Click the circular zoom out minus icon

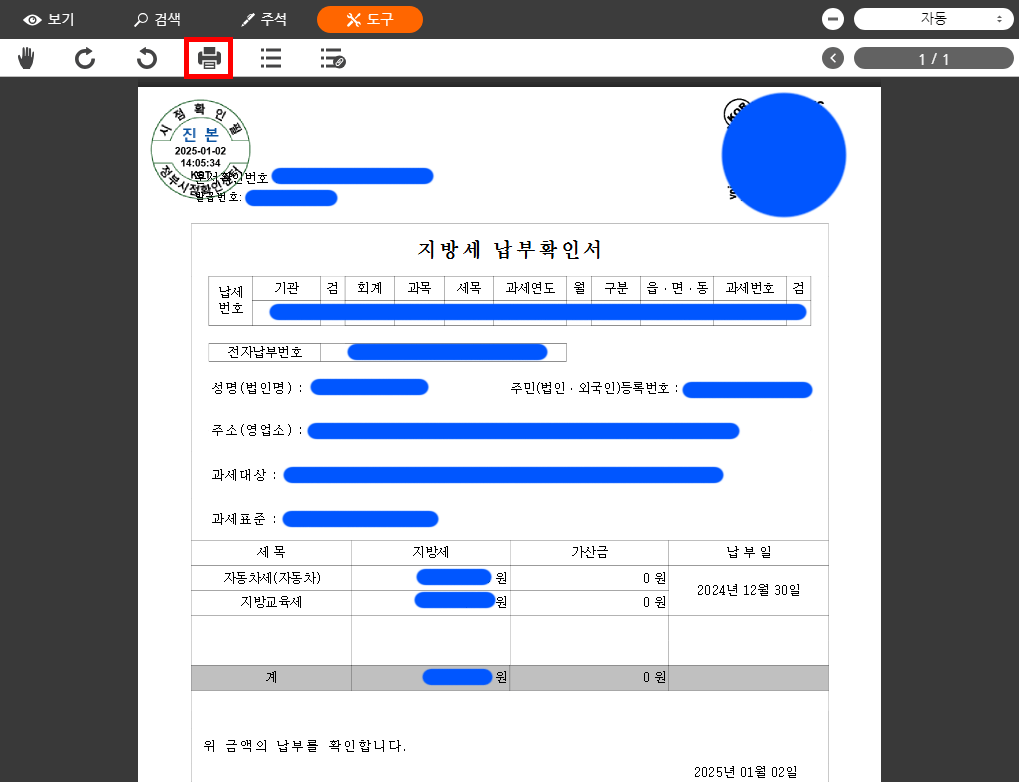point(834,19)
